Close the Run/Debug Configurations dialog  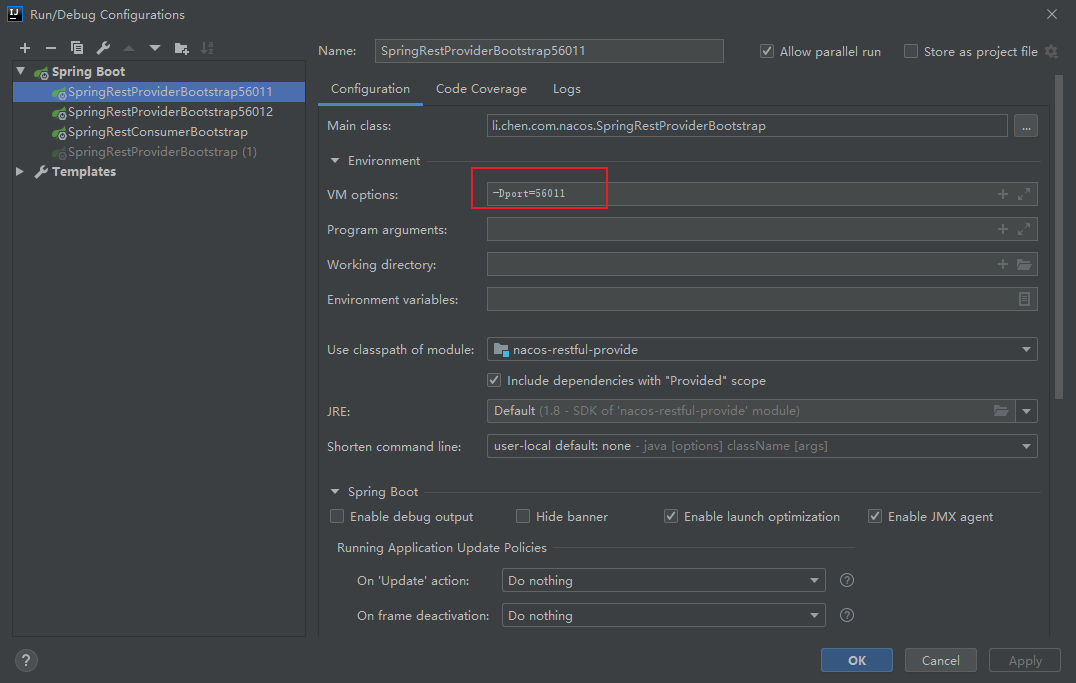pyautogui.click(x=1051, y=14)
